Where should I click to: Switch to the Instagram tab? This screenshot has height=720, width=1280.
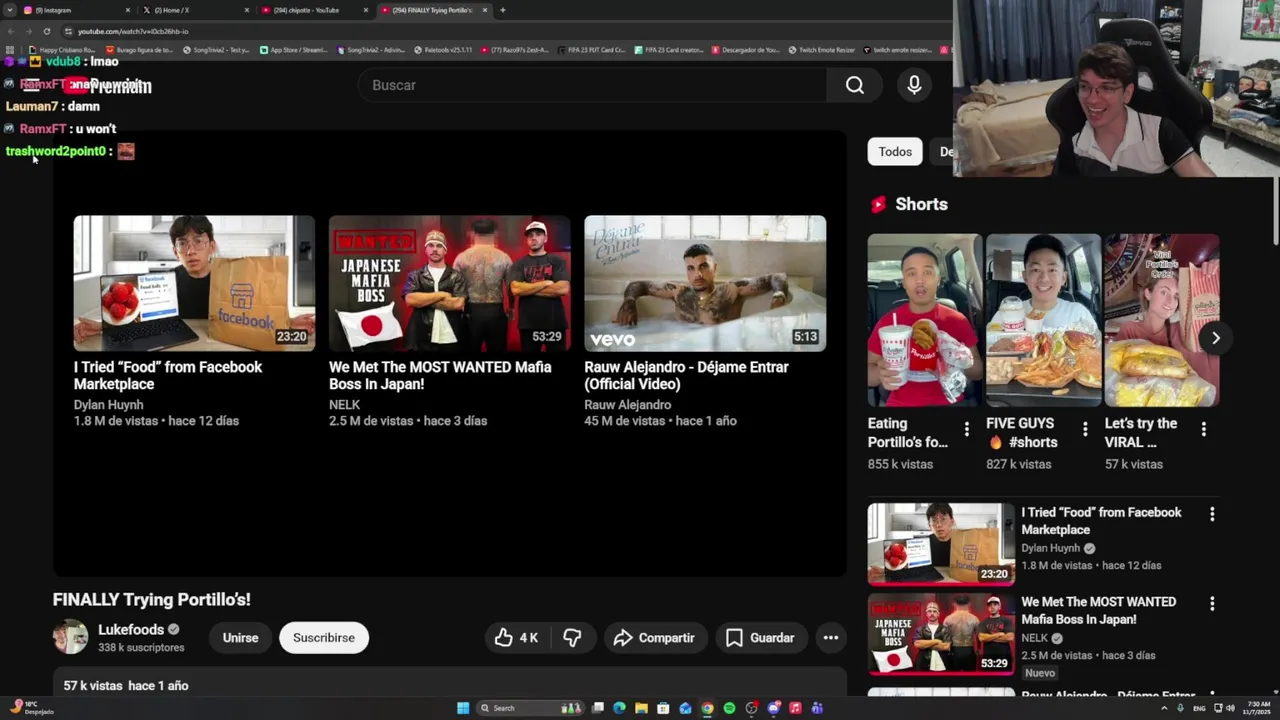pyautogui.click(x=78, y=10)
